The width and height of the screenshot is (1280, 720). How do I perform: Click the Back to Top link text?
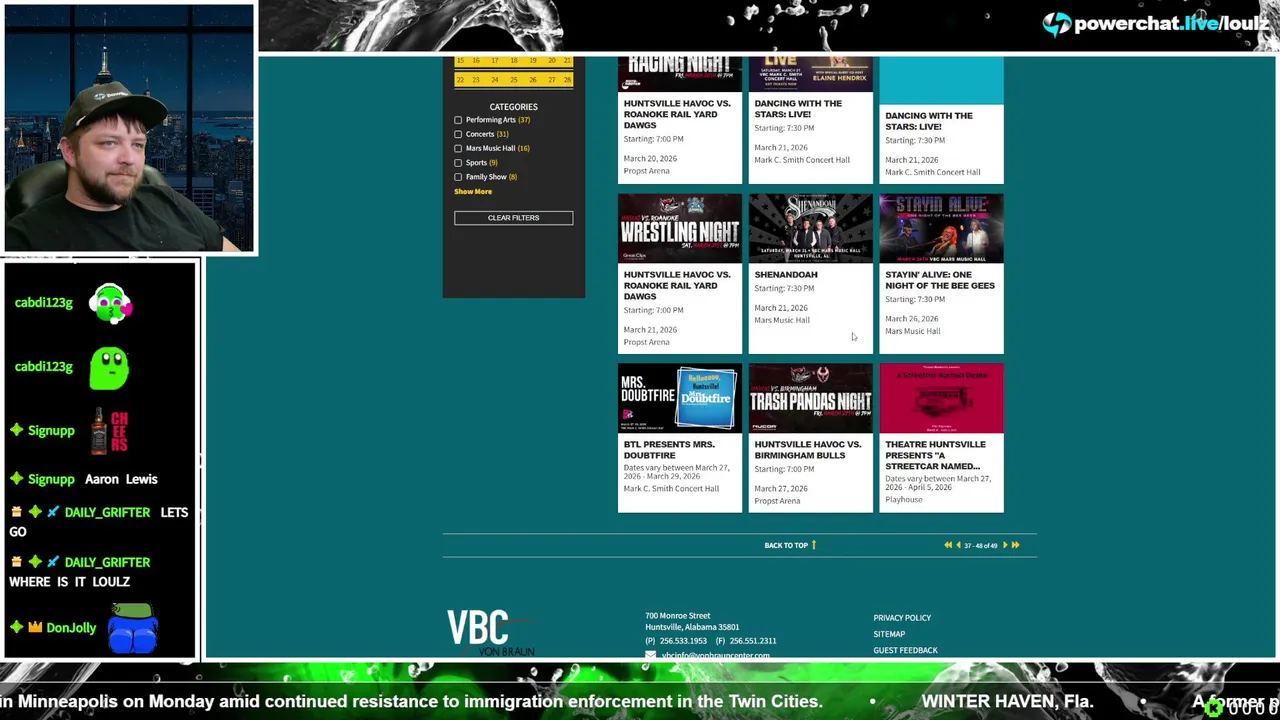pyautogui.click(x=785, y=545)
